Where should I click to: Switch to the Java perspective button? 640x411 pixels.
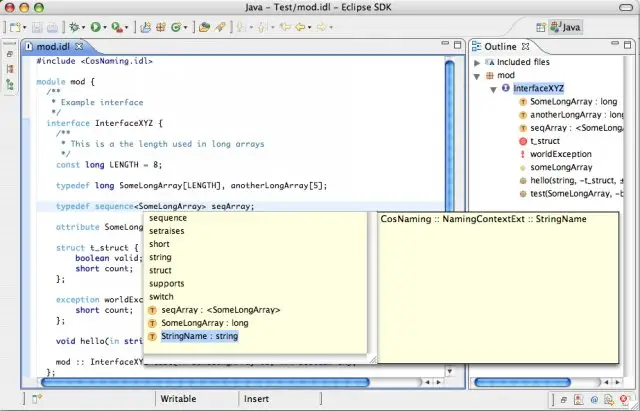click(565, 27)
